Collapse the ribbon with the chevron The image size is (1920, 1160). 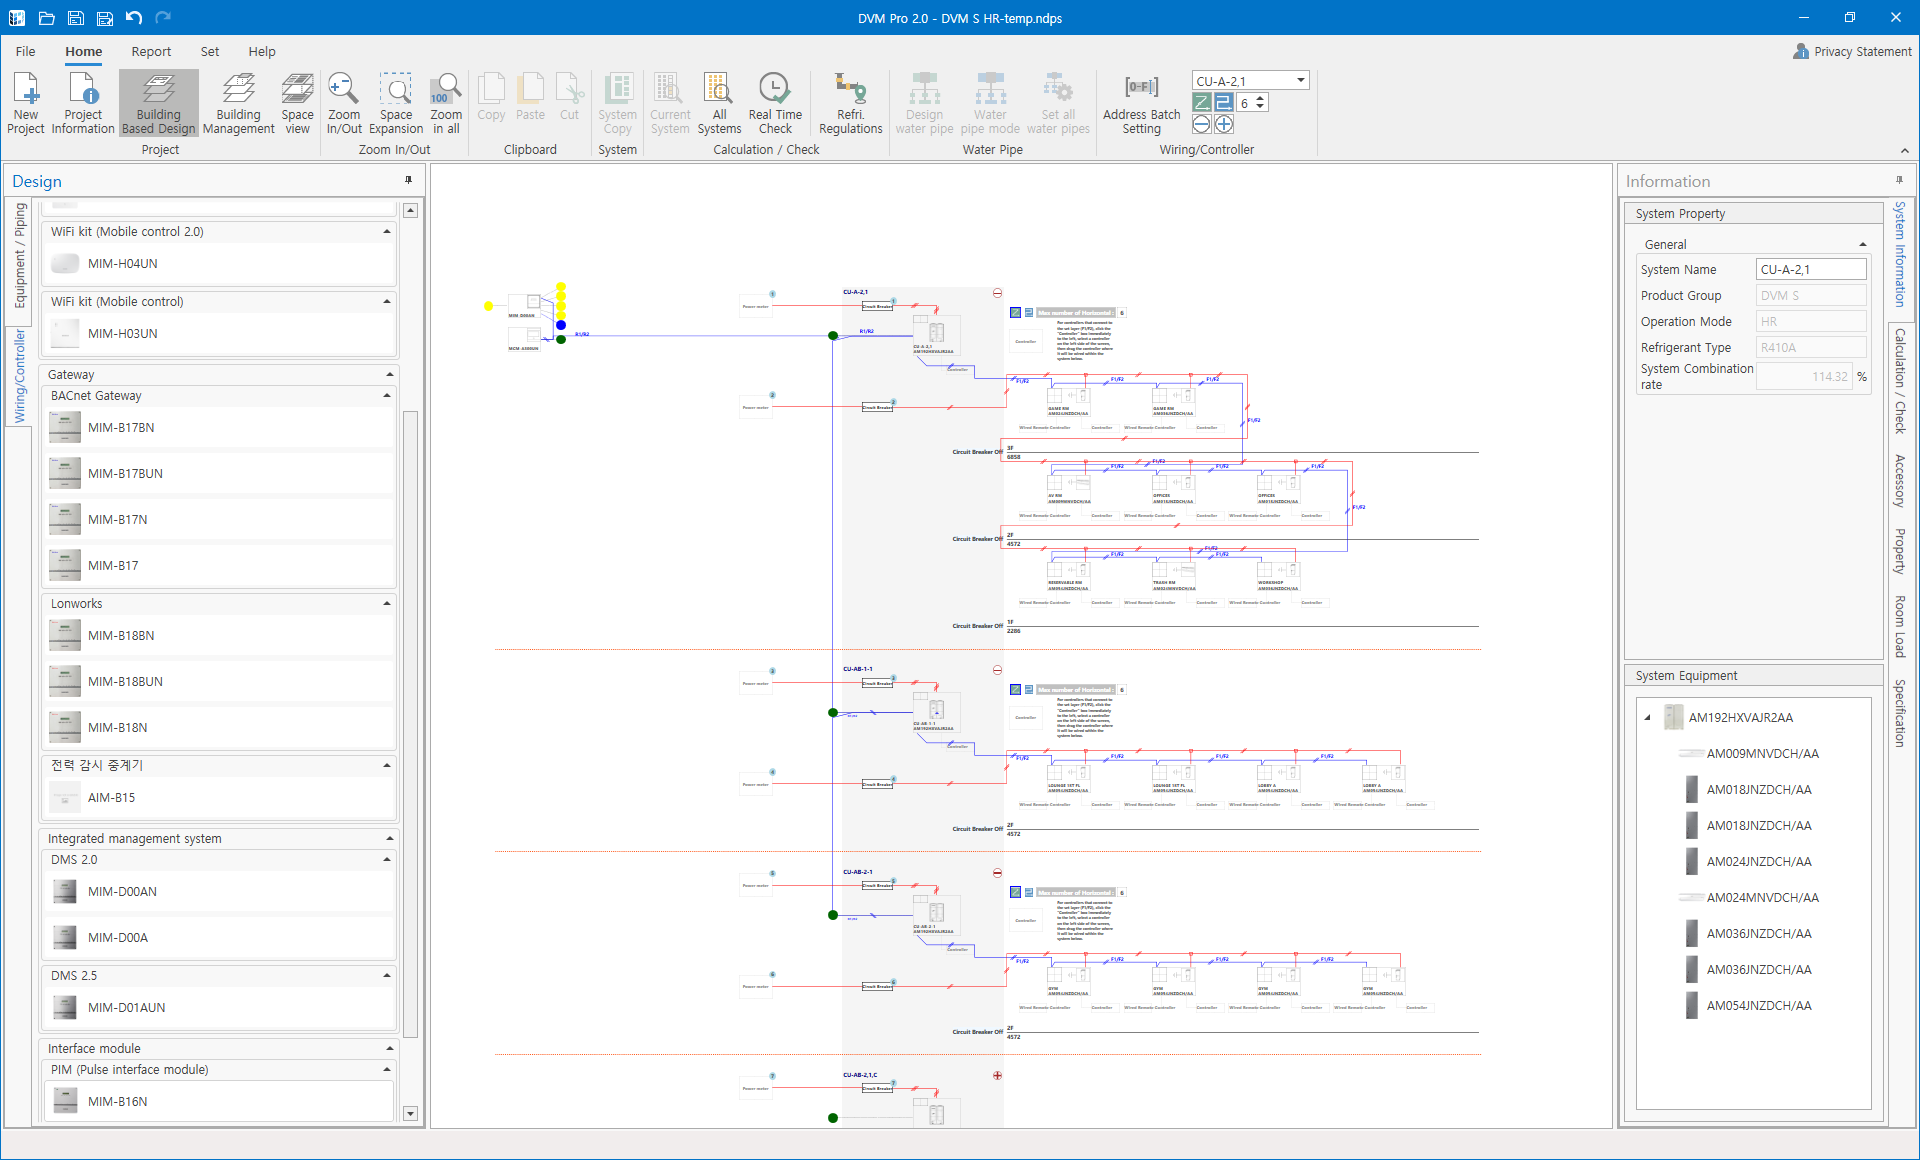click(1904, 151)
